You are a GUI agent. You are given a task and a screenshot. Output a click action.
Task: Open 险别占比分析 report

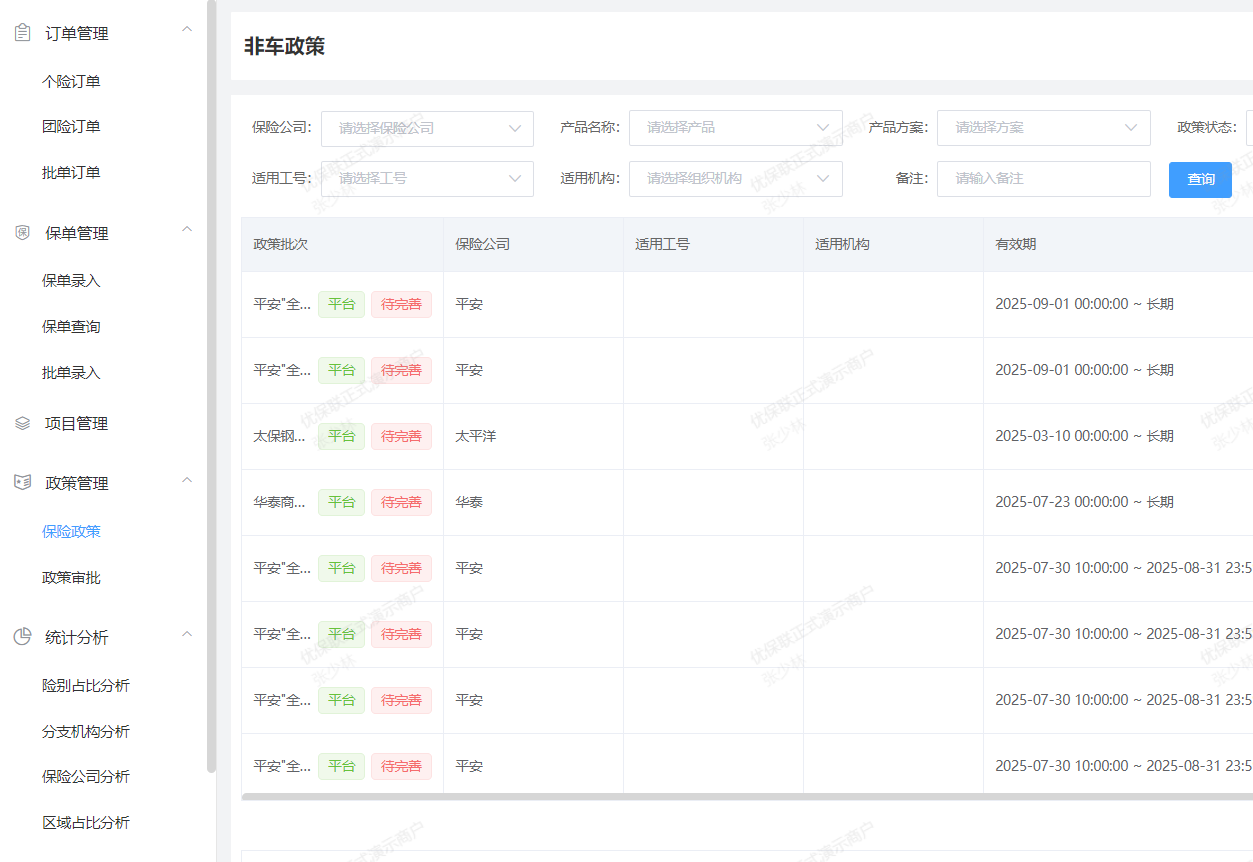click(86, 686)
